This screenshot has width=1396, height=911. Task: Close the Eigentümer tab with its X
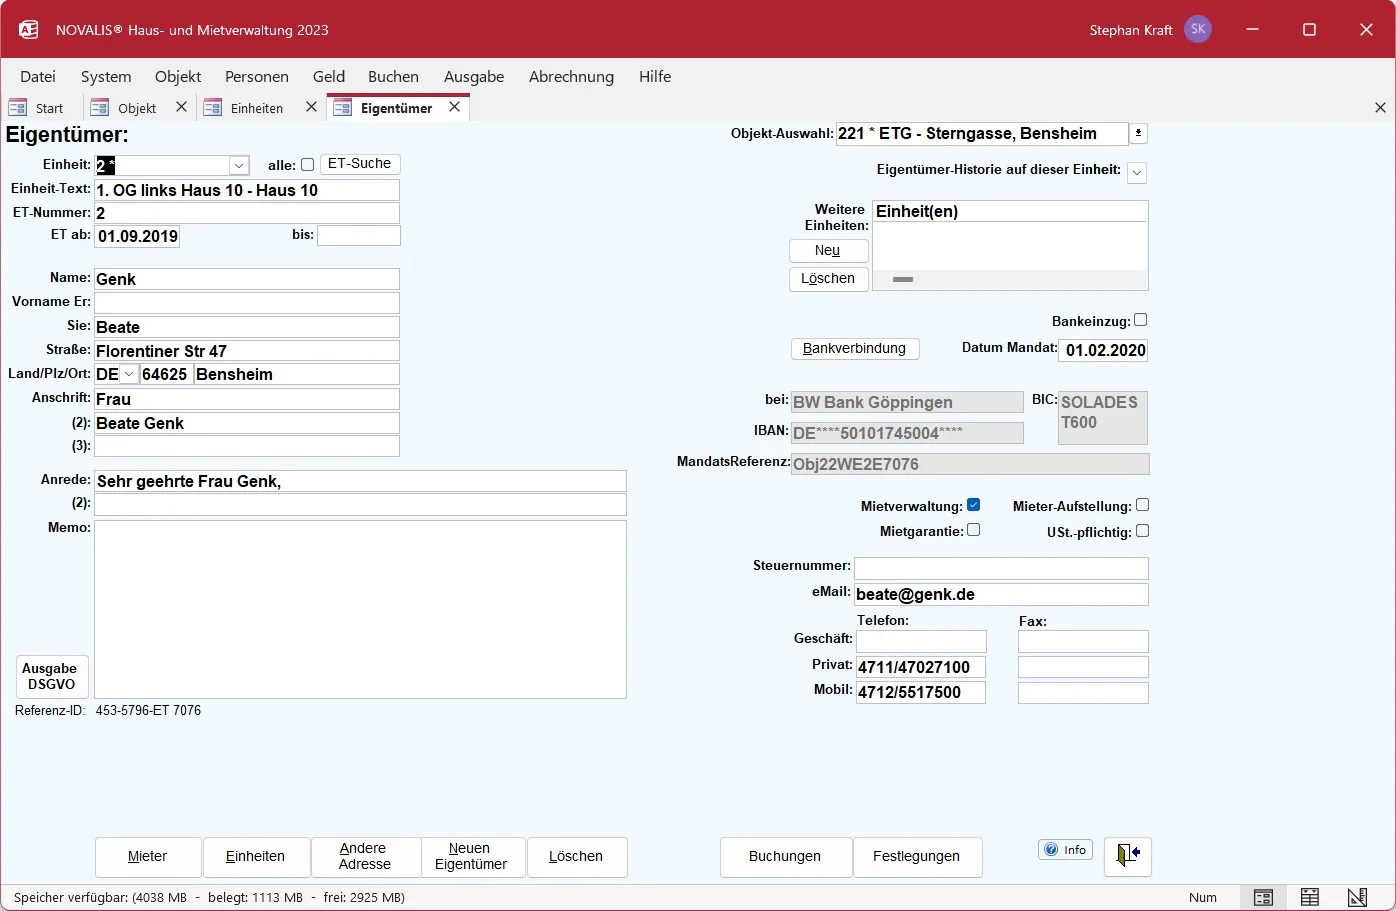(454, 107)
